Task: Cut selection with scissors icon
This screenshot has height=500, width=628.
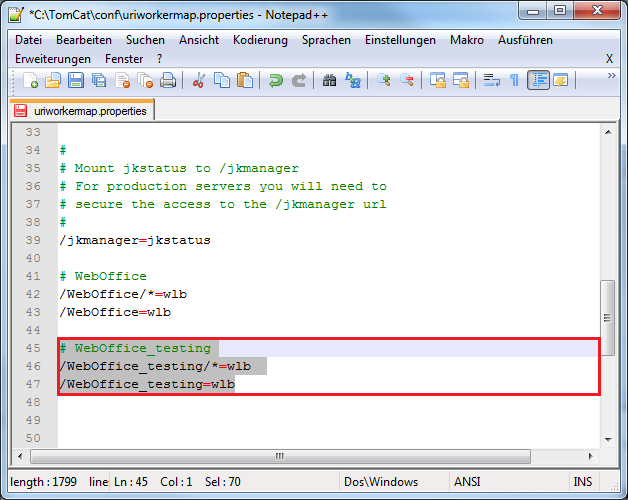Action: (199, 80)
